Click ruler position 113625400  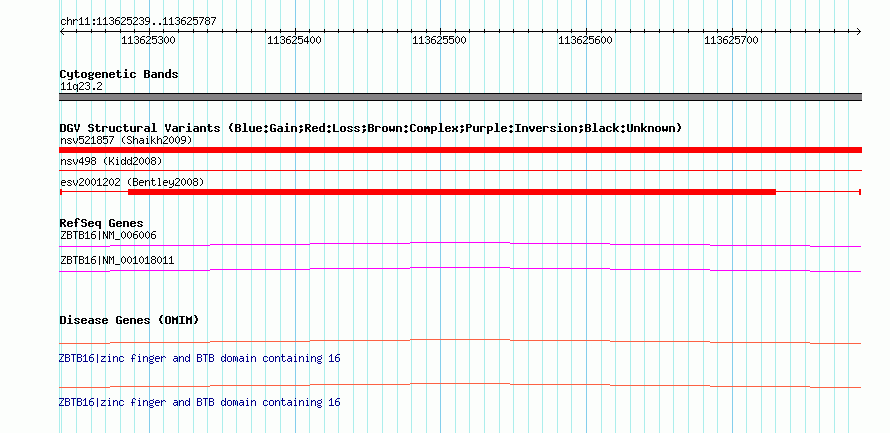point(294,40)
